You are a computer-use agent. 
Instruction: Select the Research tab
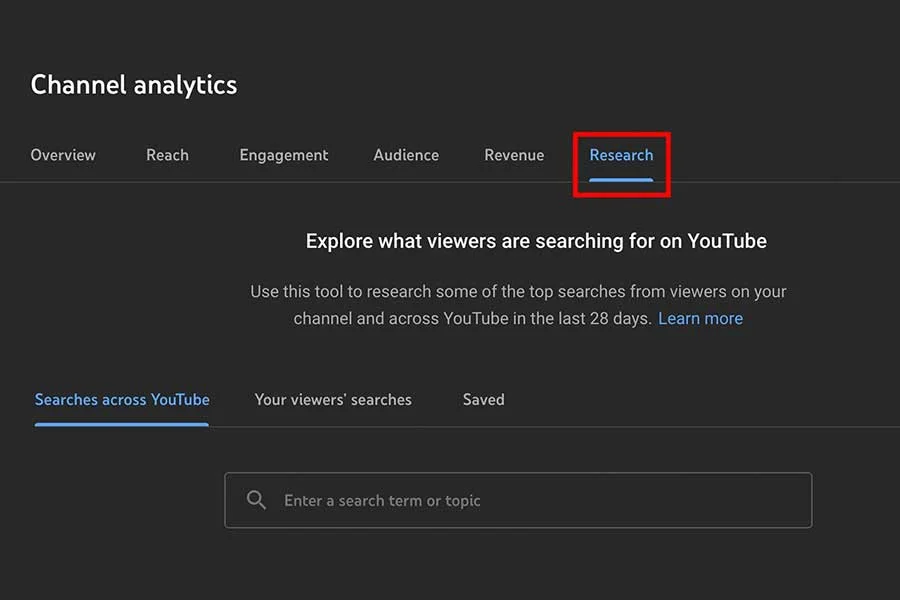621,155
